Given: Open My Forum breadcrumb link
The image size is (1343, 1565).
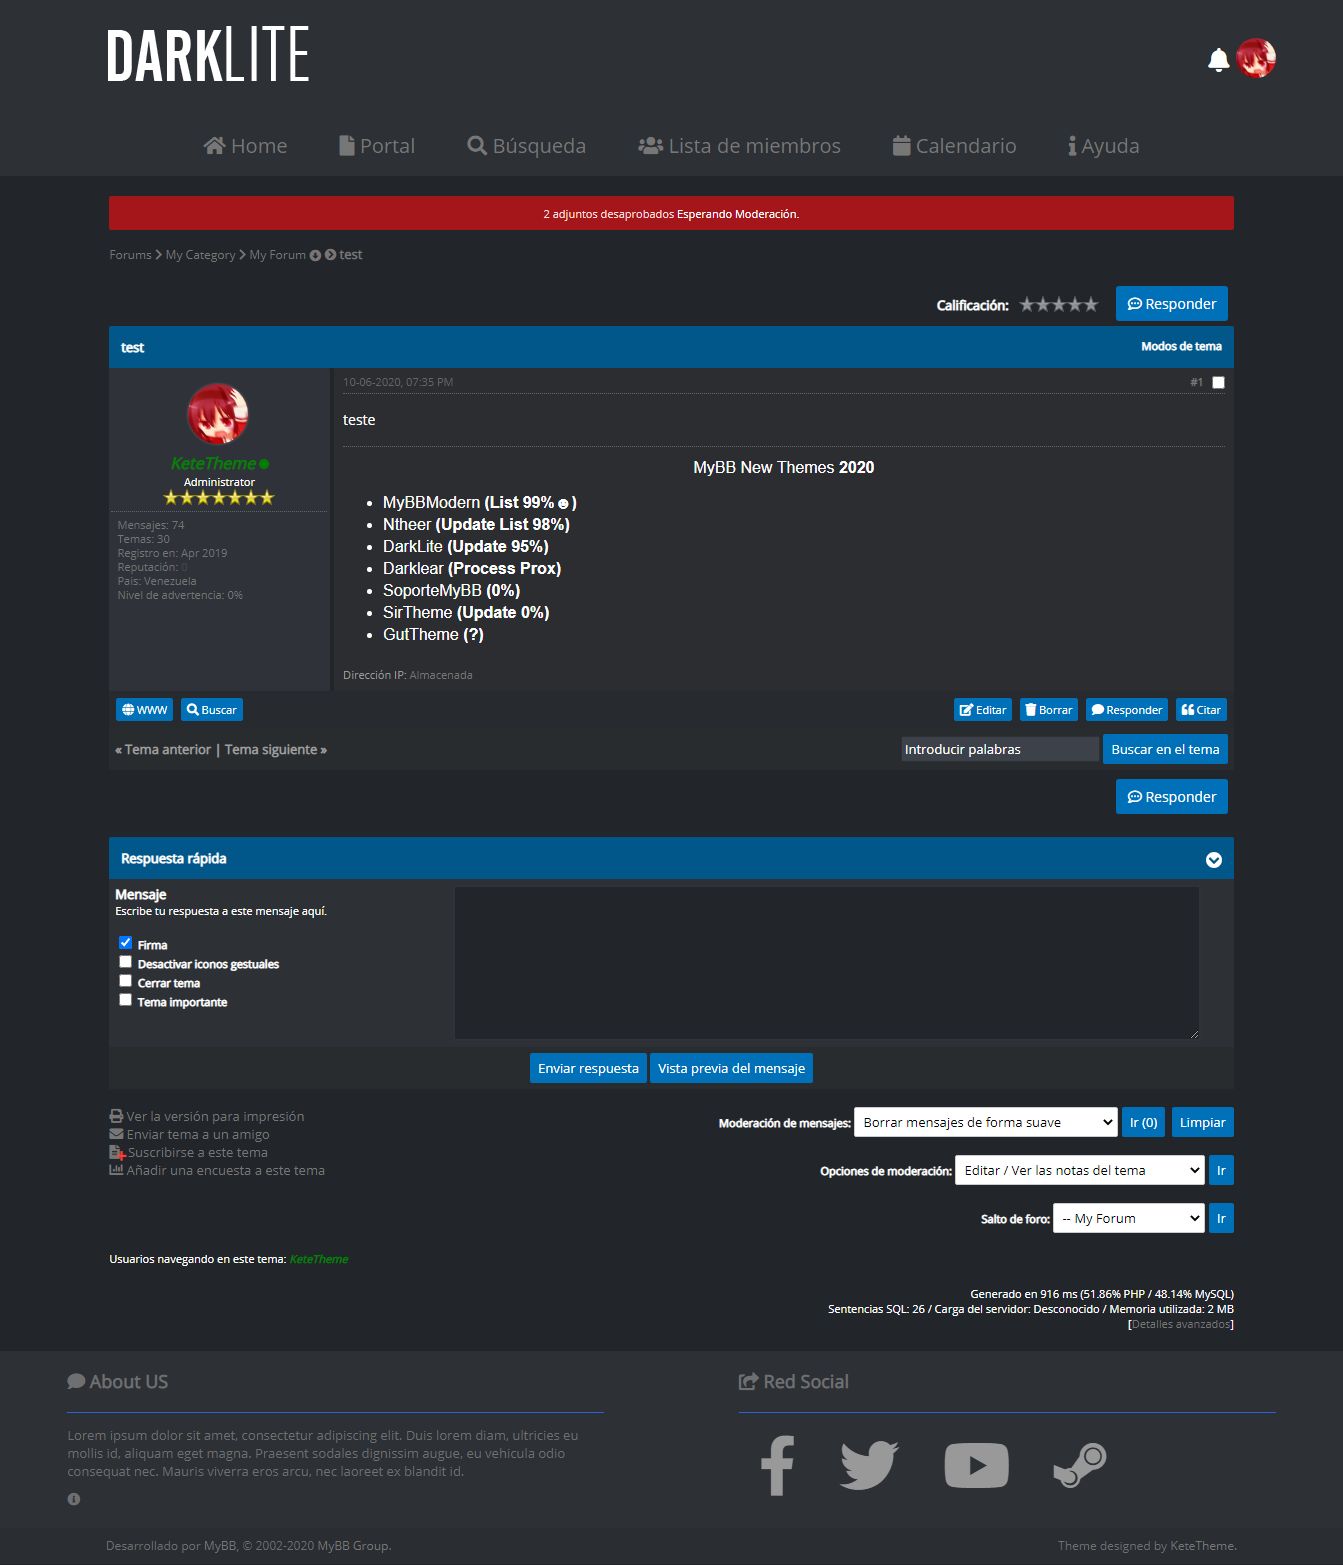Looking at the screenshot, I should click(277, 255).
